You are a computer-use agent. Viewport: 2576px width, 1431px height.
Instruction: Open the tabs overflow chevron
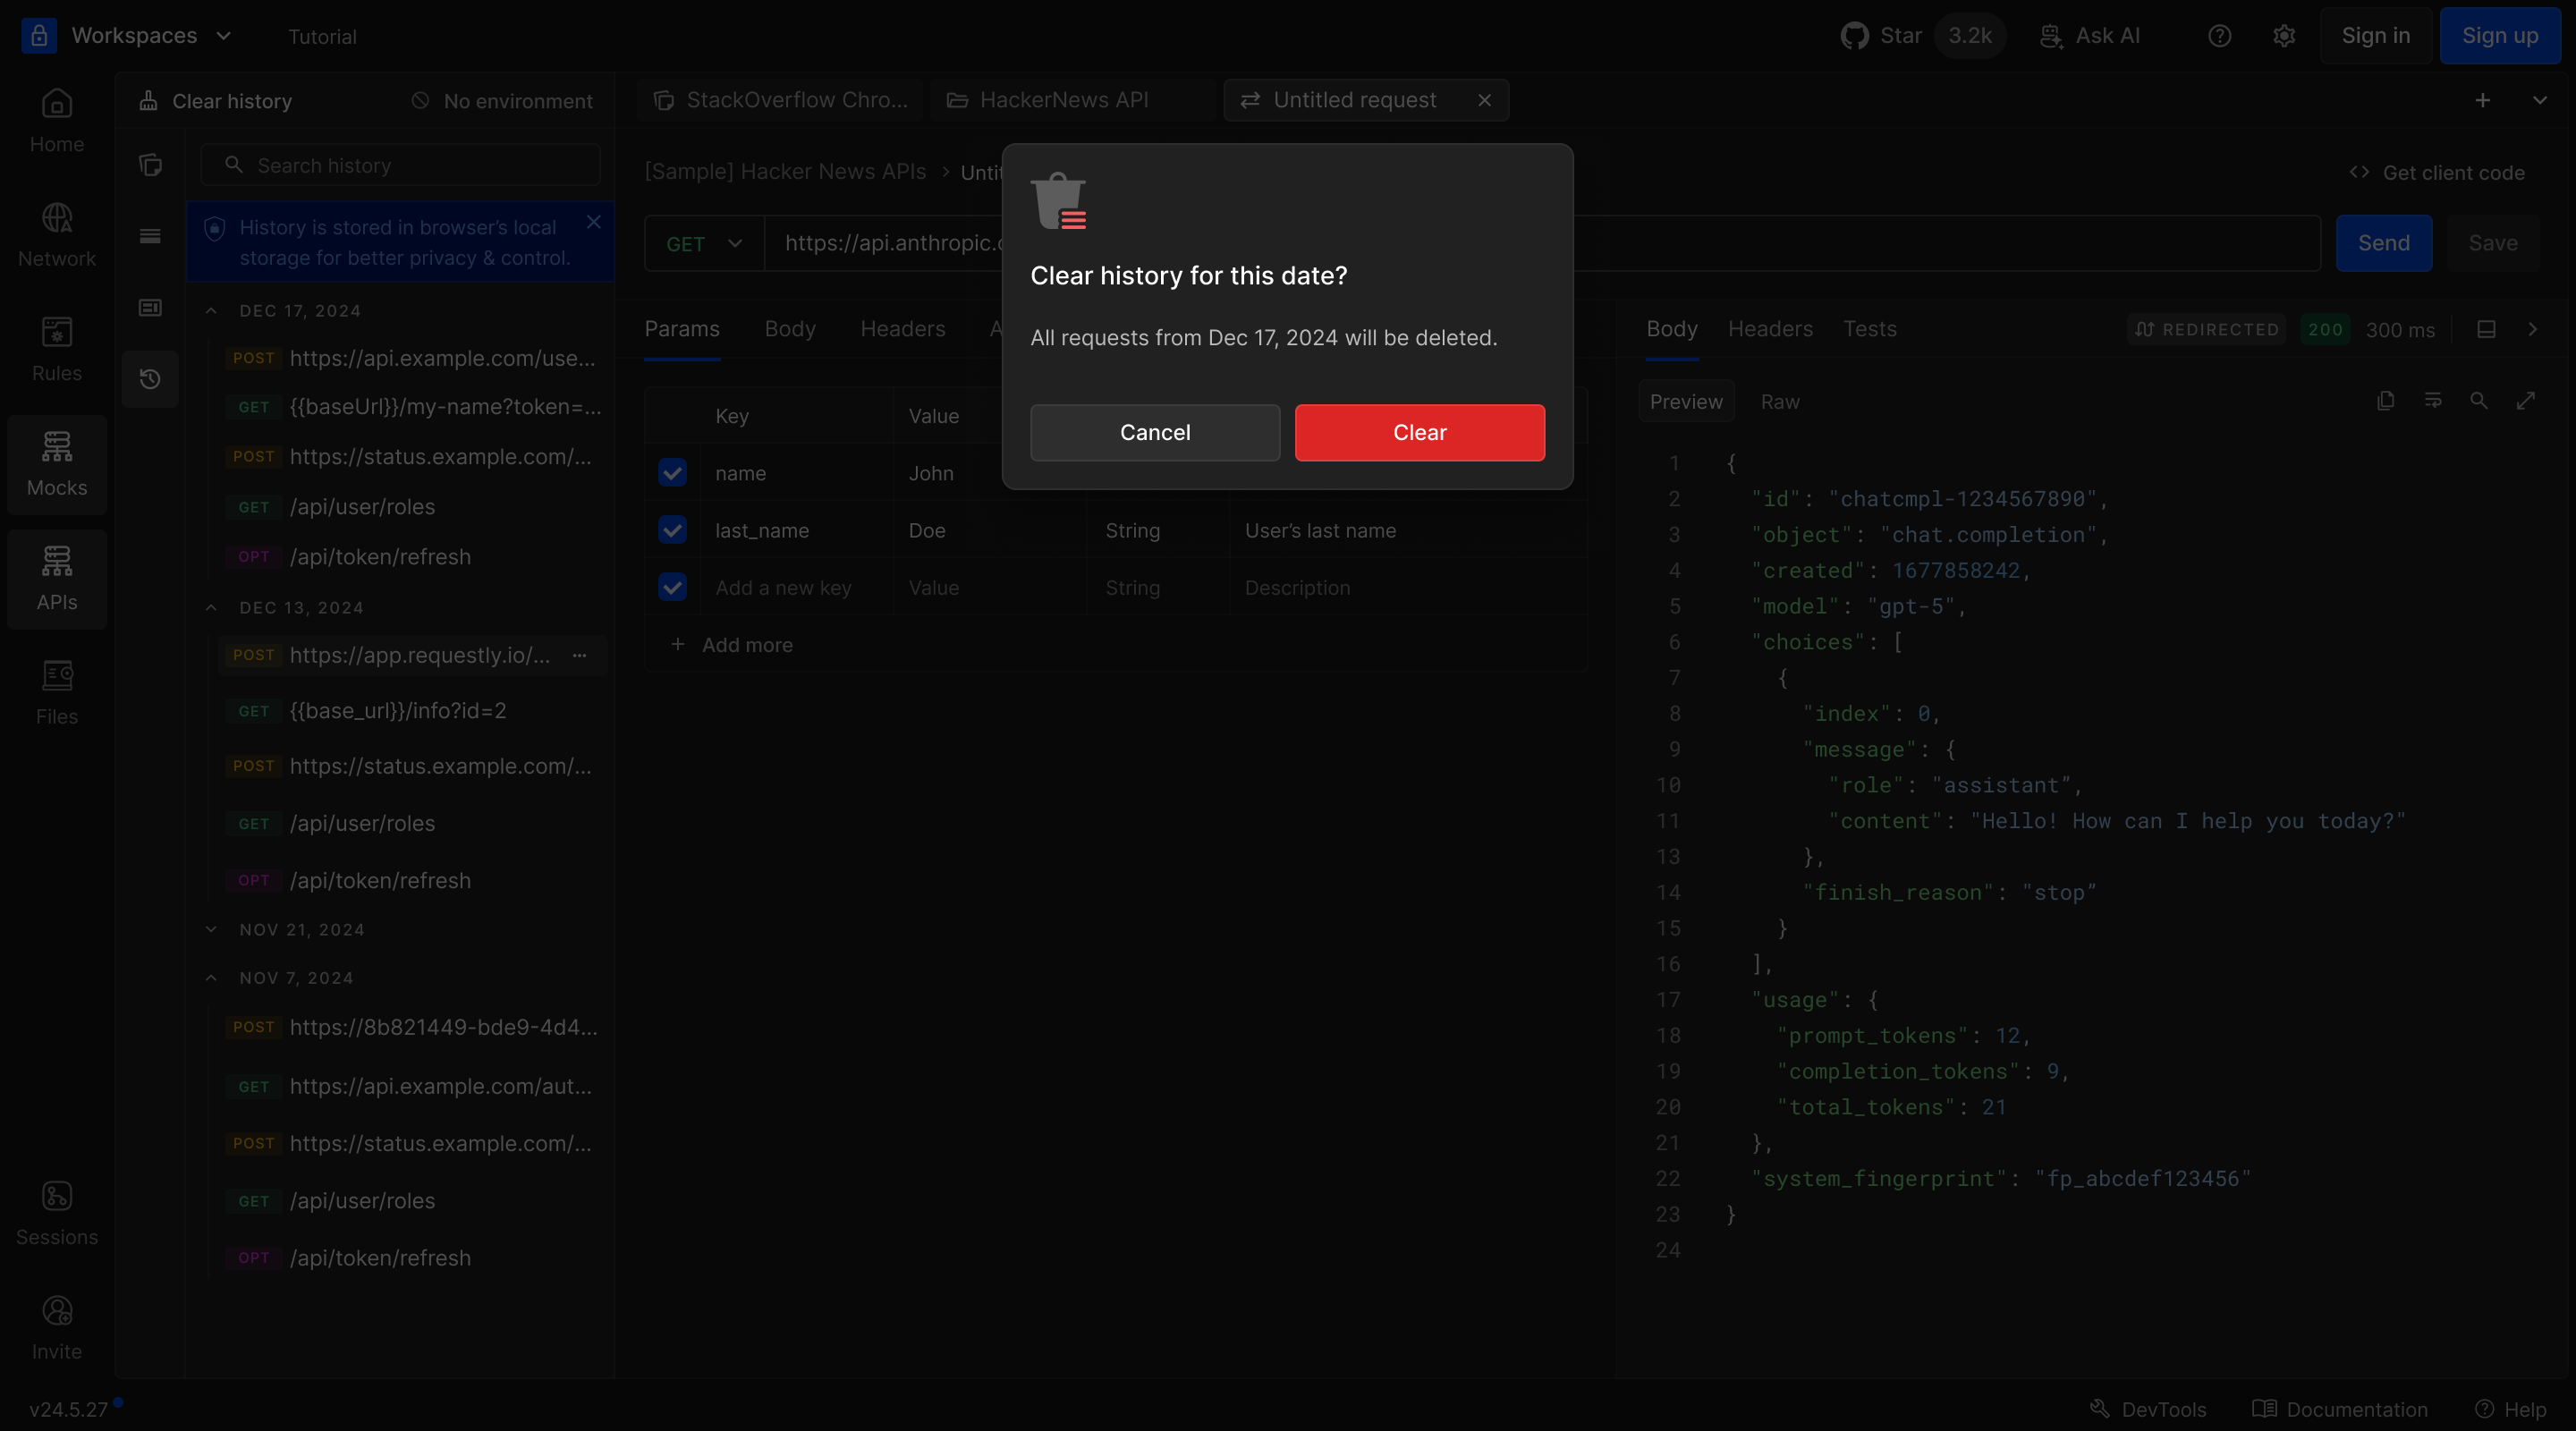tap(2540, 100)
